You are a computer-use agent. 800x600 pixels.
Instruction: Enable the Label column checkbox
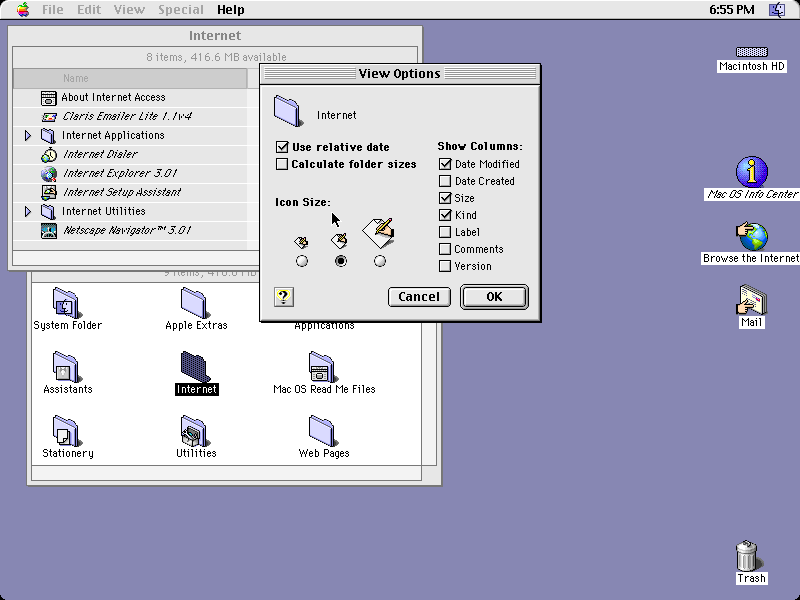pos(445,232)
